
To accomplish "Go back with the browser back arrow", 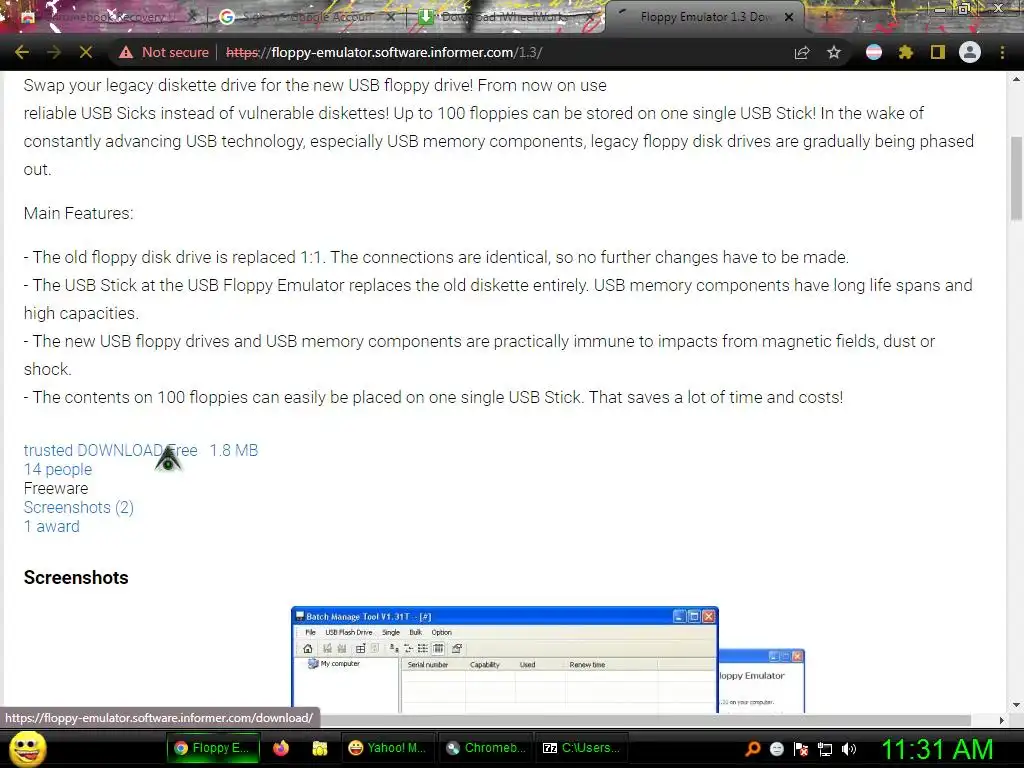I will (x=22, y=52).
